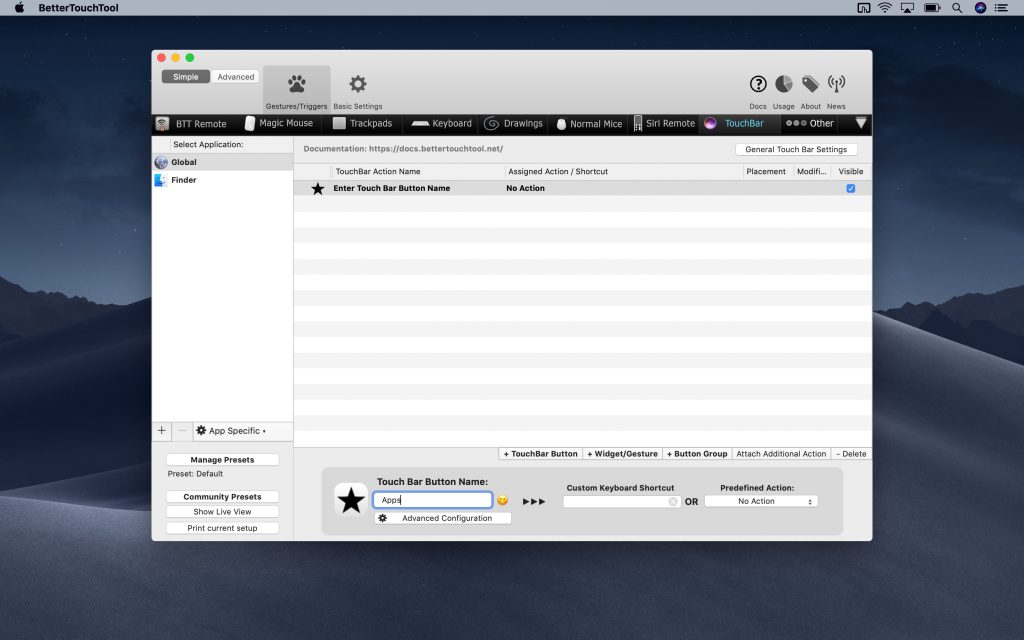Image resolution: width=1024 pixels, height=640 pixels.
Task: Switch to Advanced mode
Action: (236, 76)
